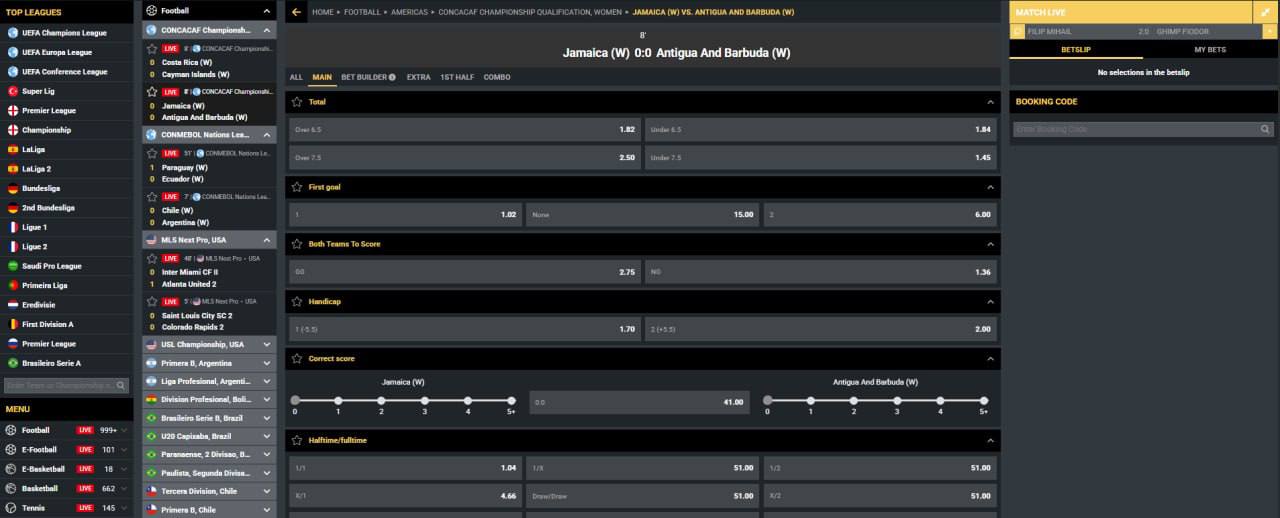Set Jamaica correct score slider to 3
Image resolution: width=1280 pixels, height=518 pixels.
pos(424,400)
